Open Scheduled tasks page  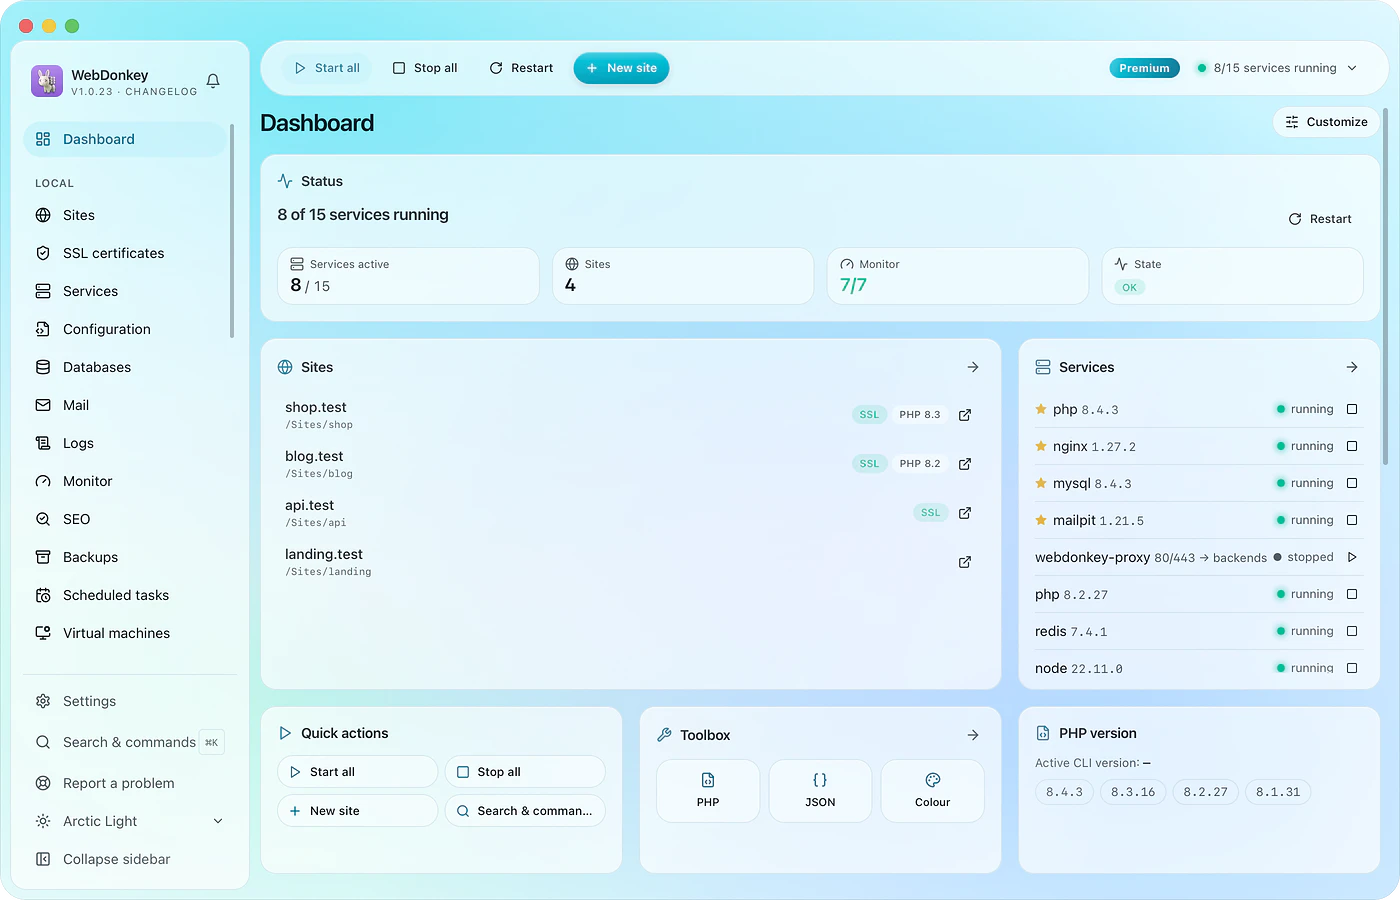[x=125, y=595]
